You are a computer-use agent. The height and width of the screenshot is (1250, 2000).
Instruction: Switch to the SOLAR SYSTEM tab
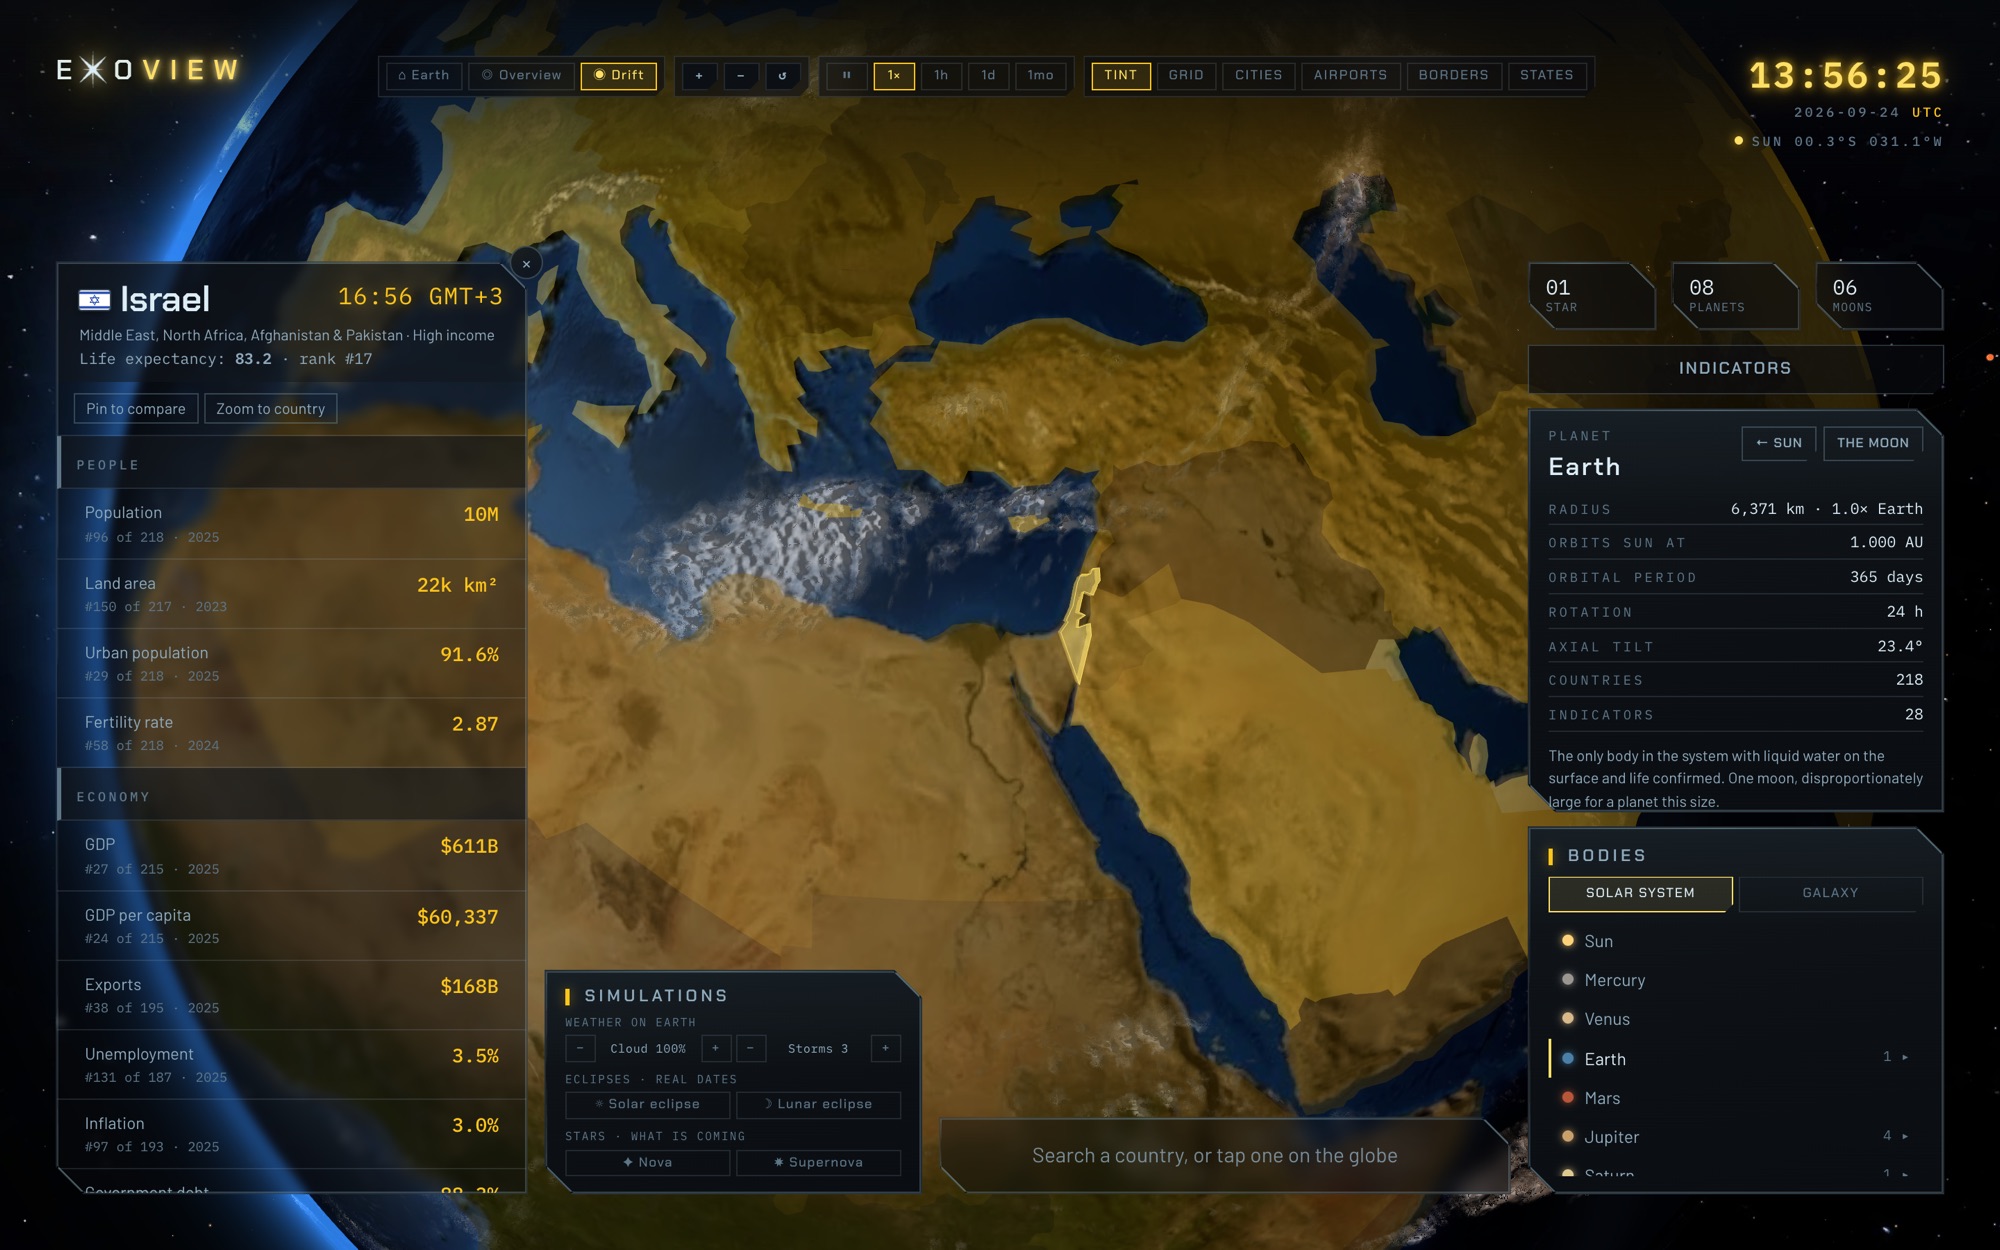coord(1640,893)
